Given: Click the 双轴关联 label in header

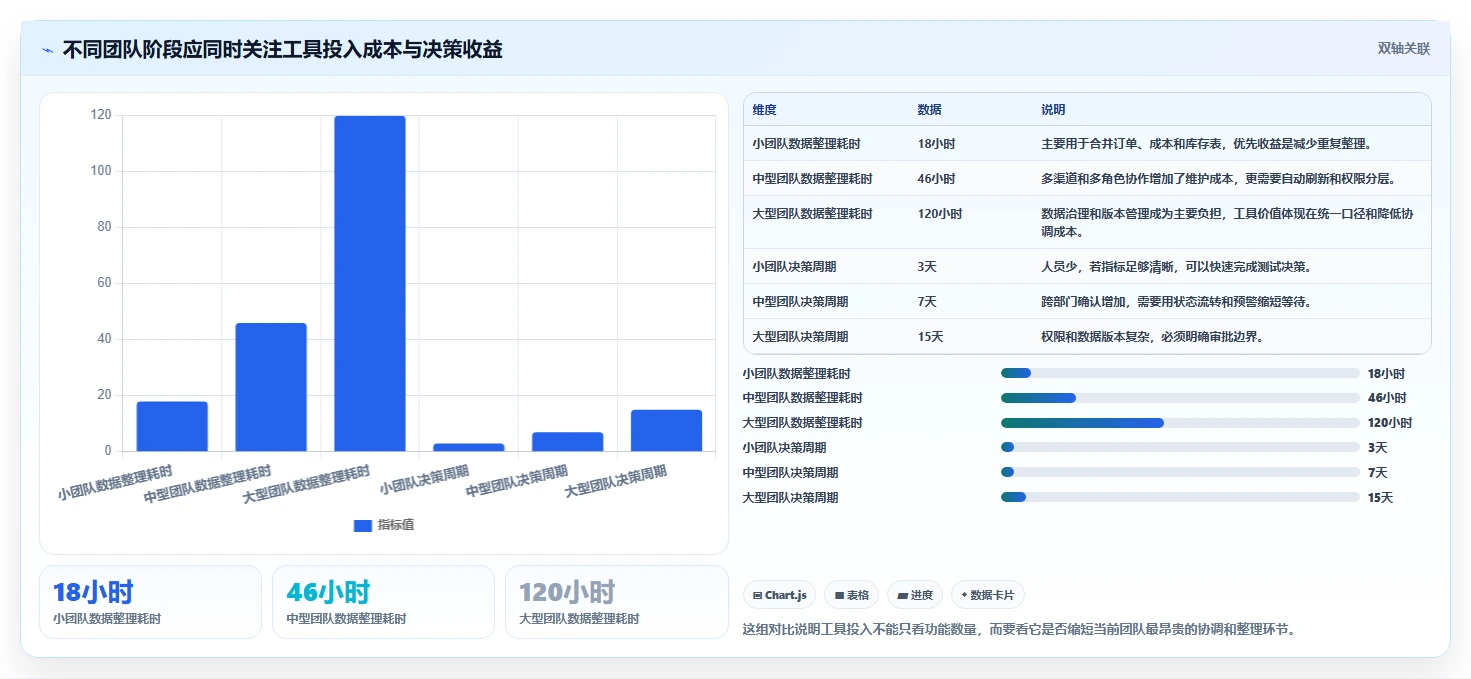Looking at the screenshot, I should click(x=1404, y=48).
